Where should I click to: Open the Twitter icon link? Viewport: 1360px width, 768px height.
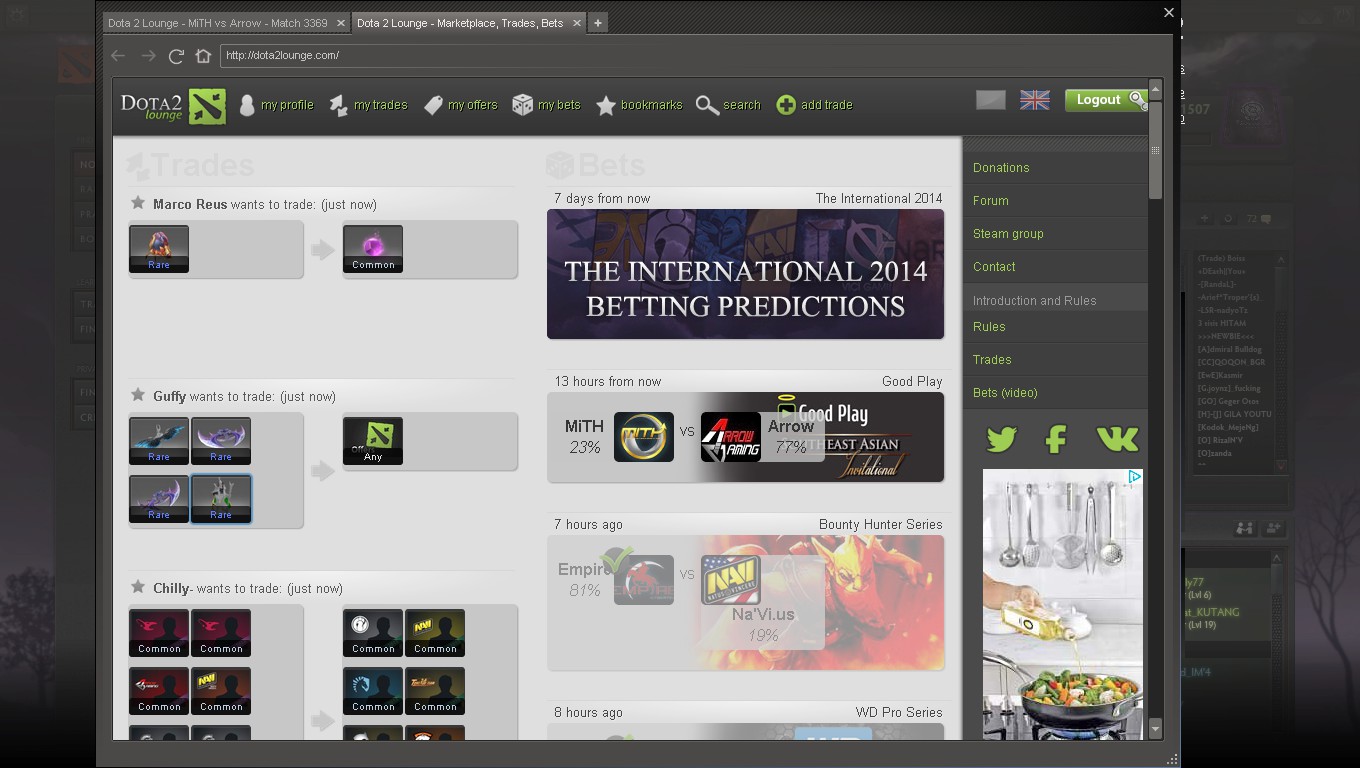point(1001,438)
